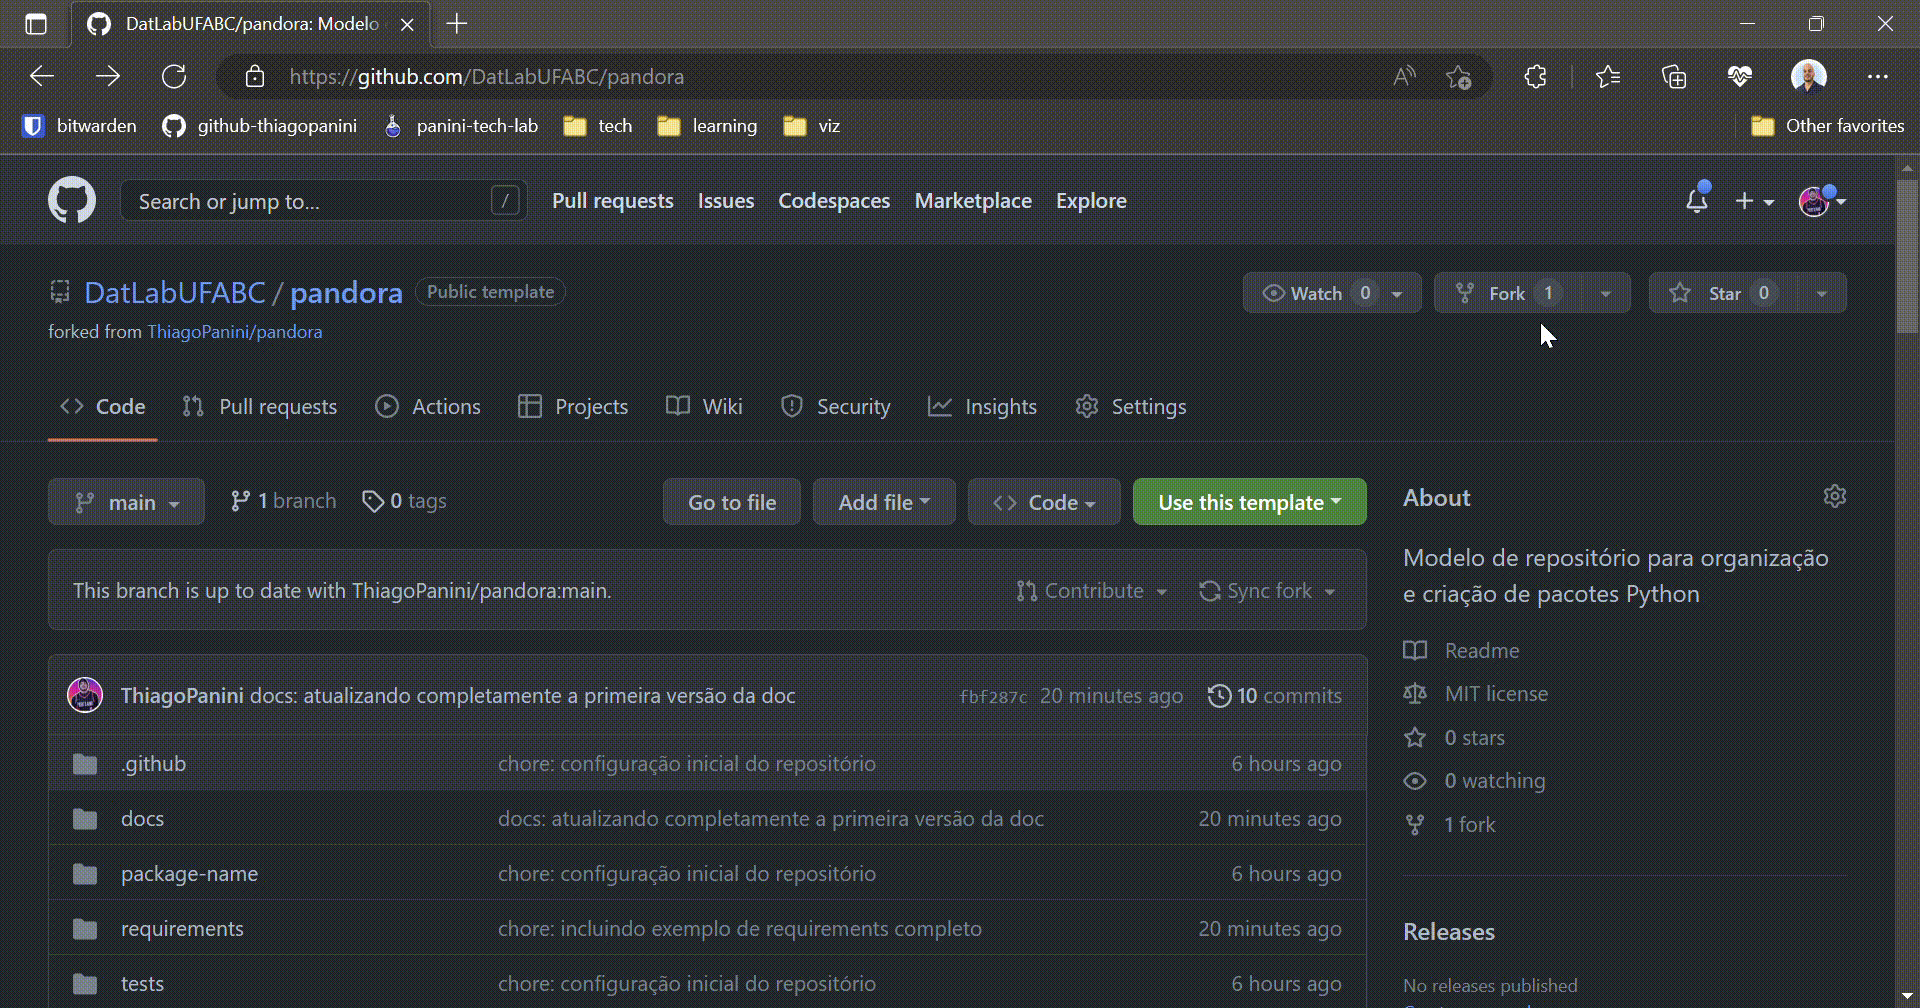1920x1008 pixels.
Task: Open the About section settings gear icon
Action: click(x=1834, y=496)
